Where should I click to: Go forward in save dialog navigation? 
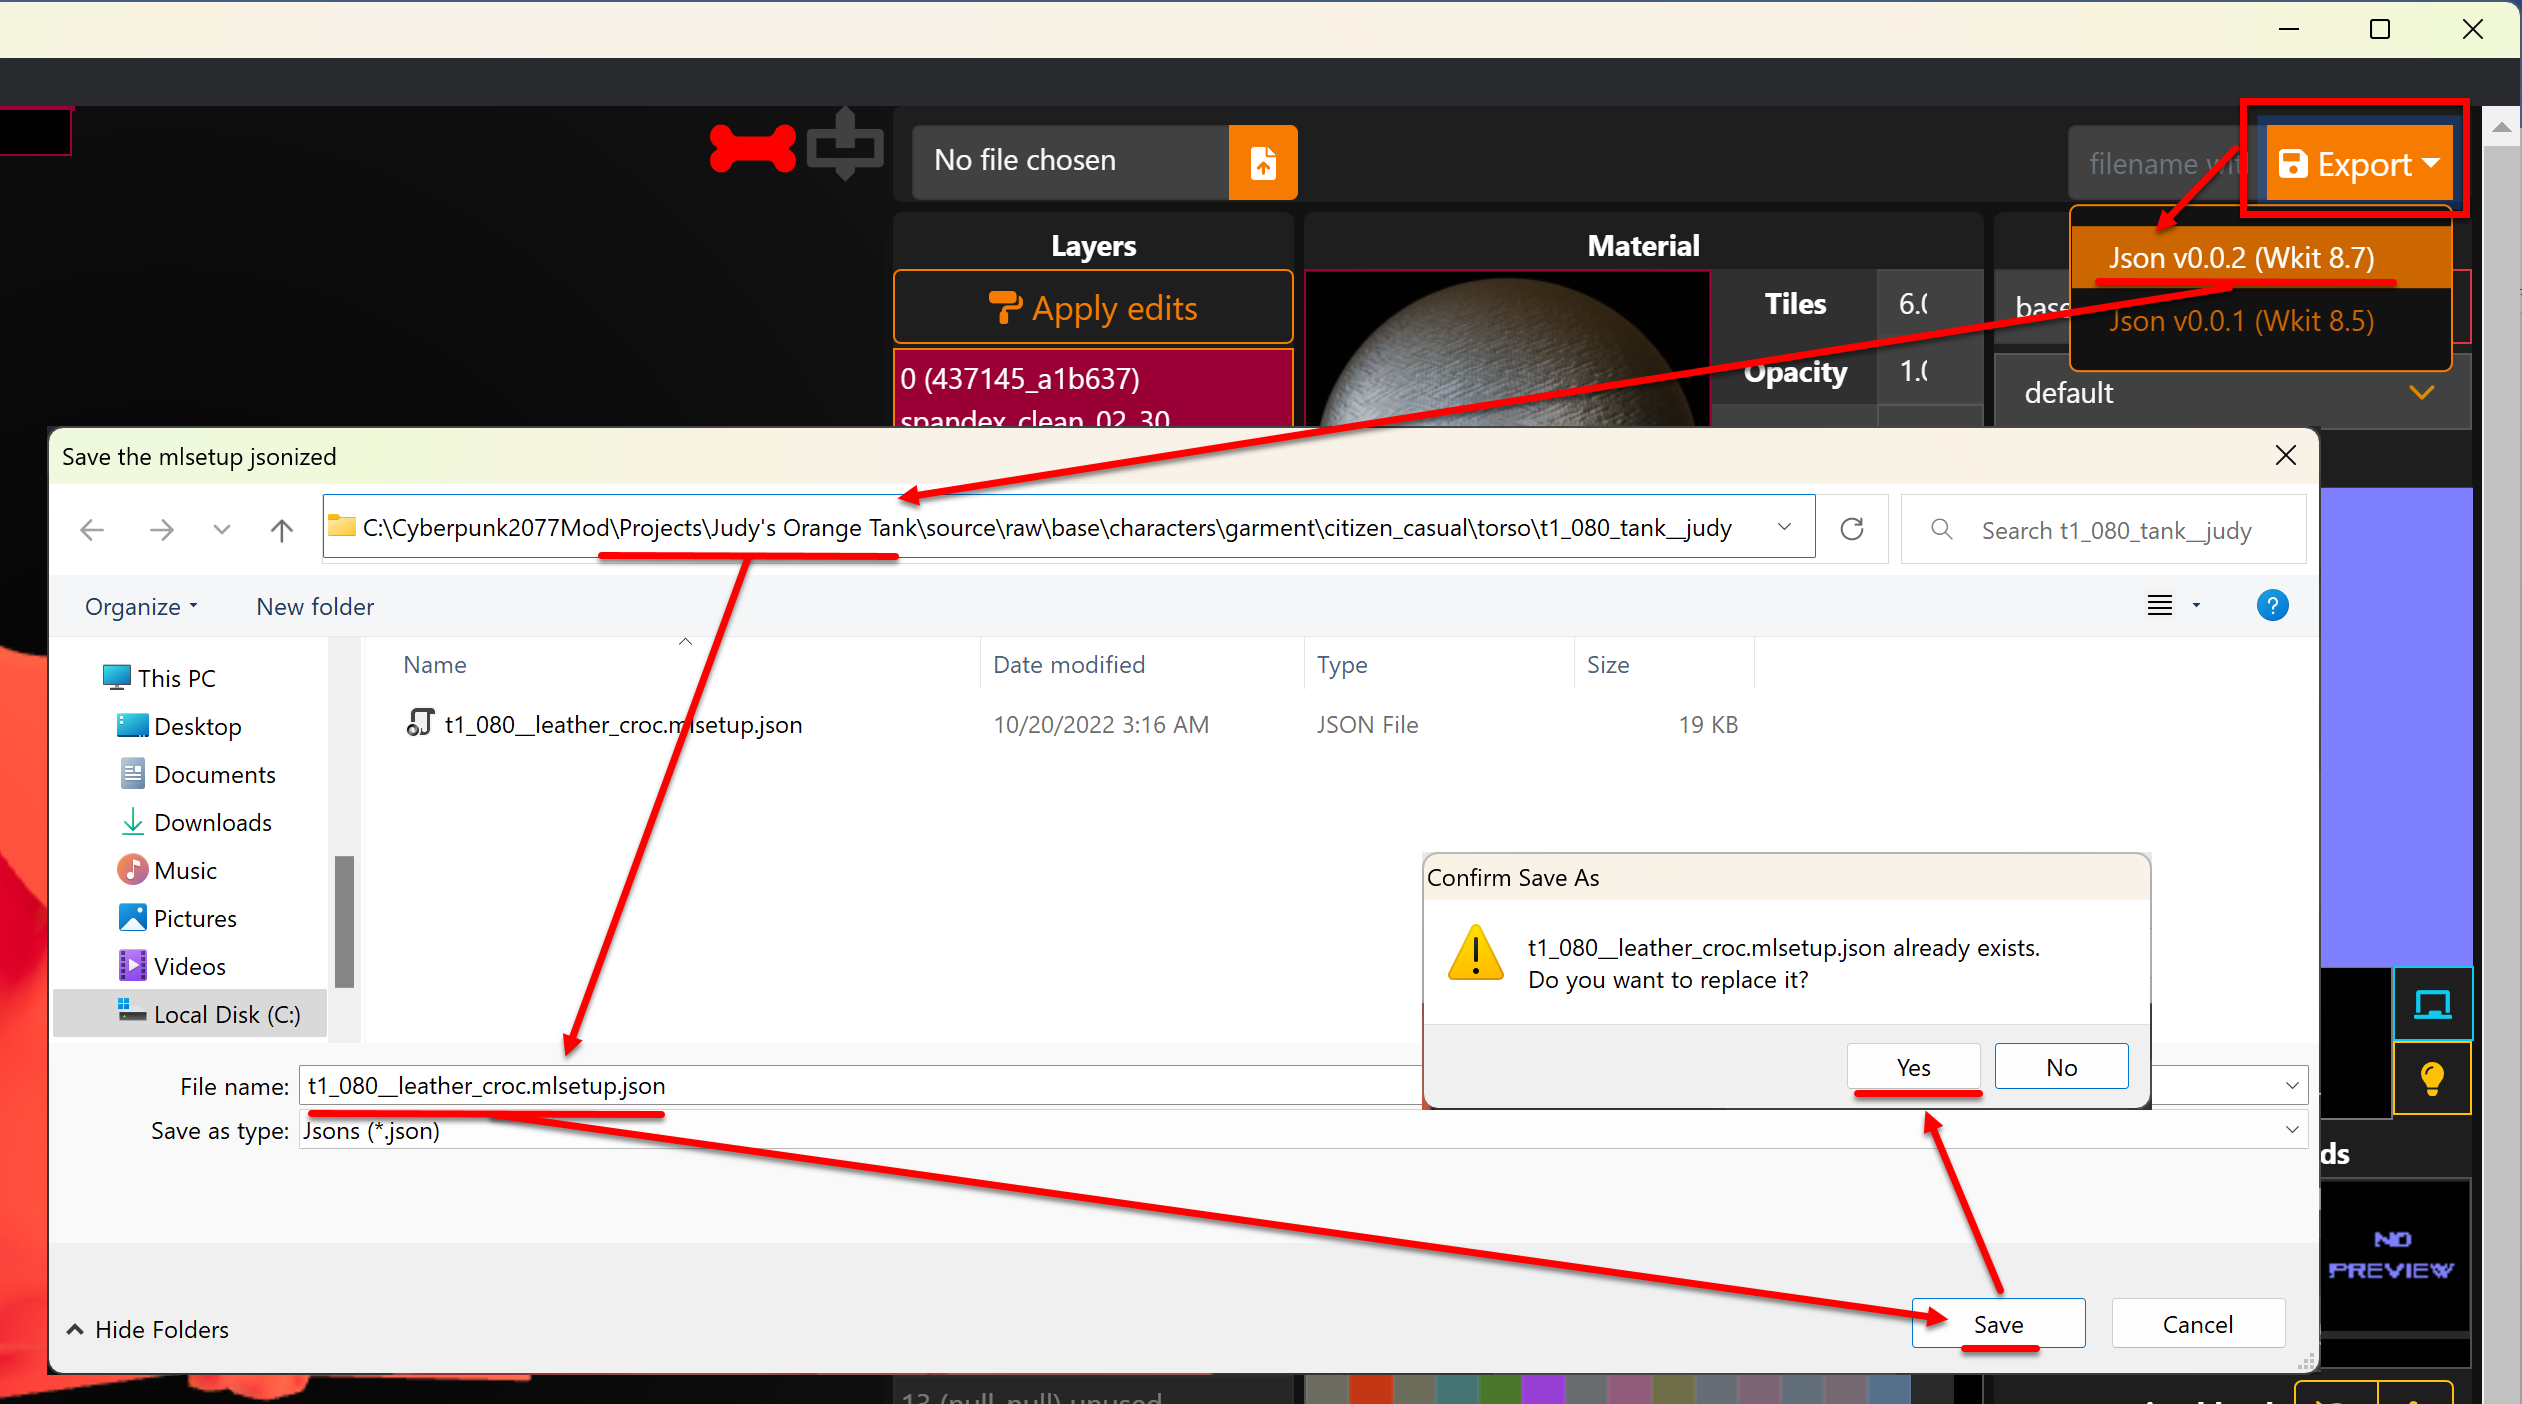pyautogui.click(x=161, y=529)
